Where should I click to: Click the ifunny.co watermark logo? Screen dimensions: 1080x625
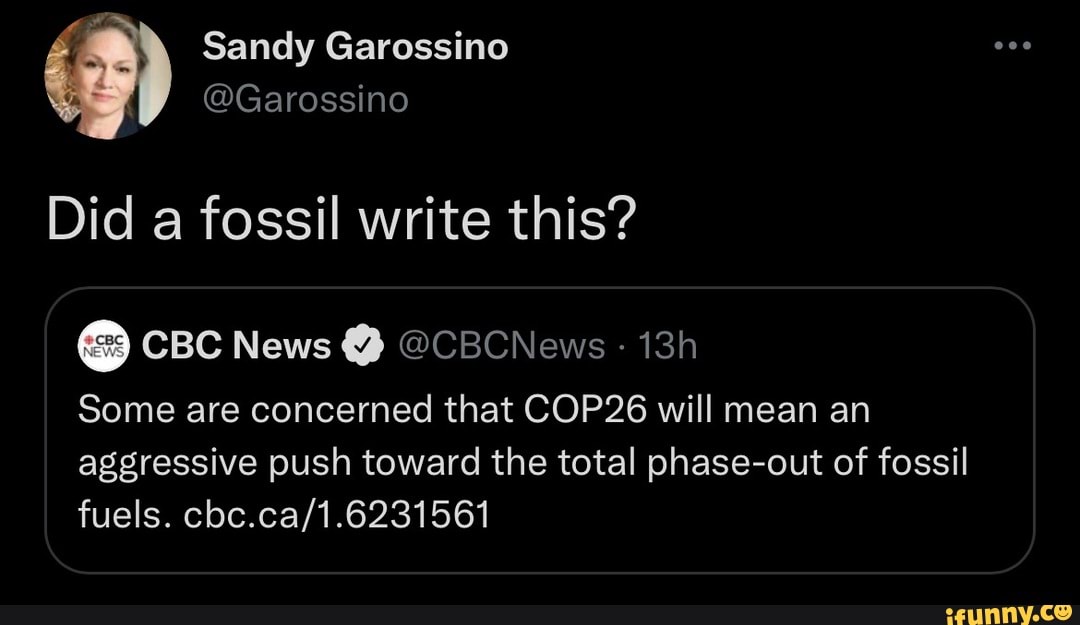1009,612
